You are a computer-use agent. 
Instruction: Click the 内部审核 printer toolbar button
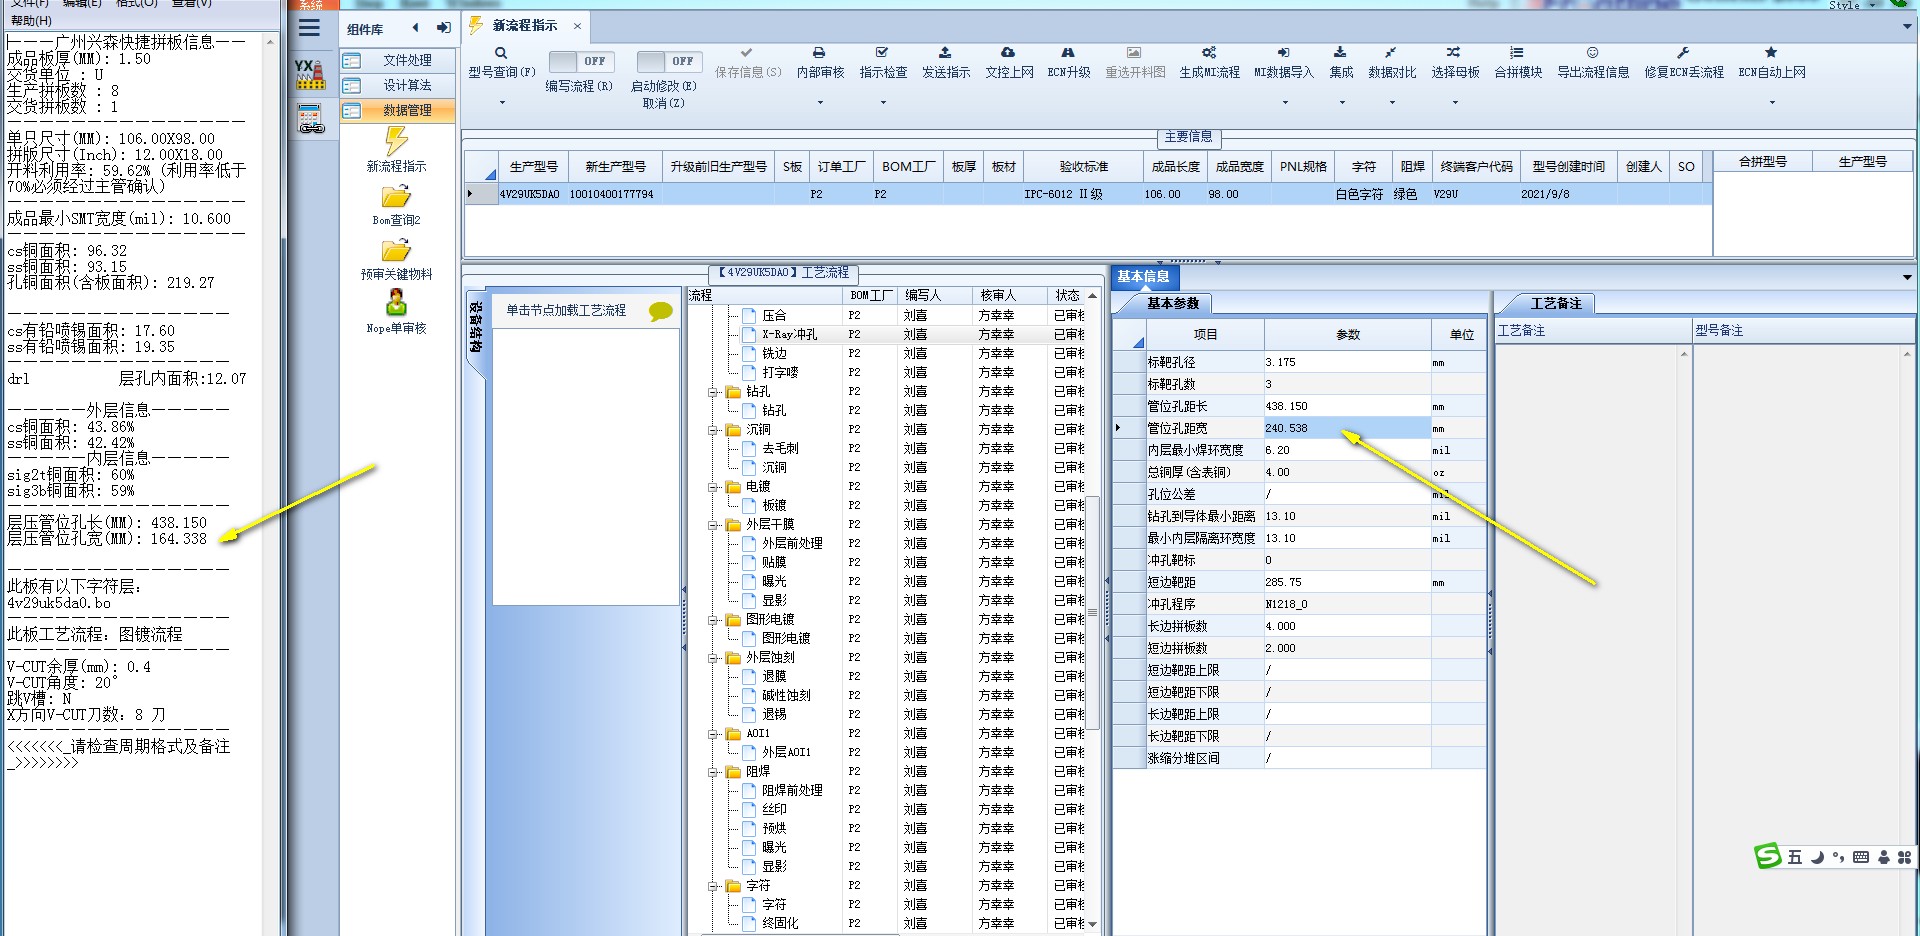(x=820, y=62)
